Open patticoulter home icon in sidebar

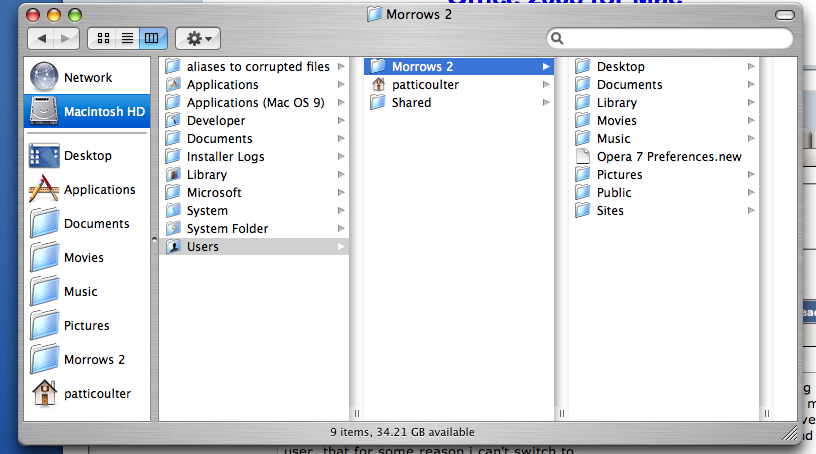[x=44, y=393]
